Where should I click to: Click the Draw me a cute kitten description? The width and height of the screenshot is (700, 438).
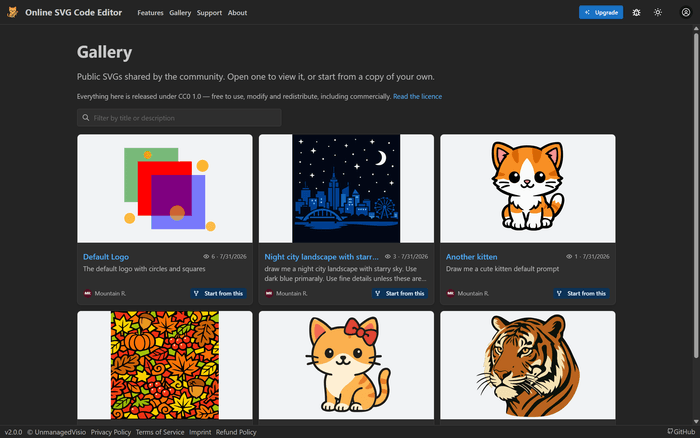point(502,269)
